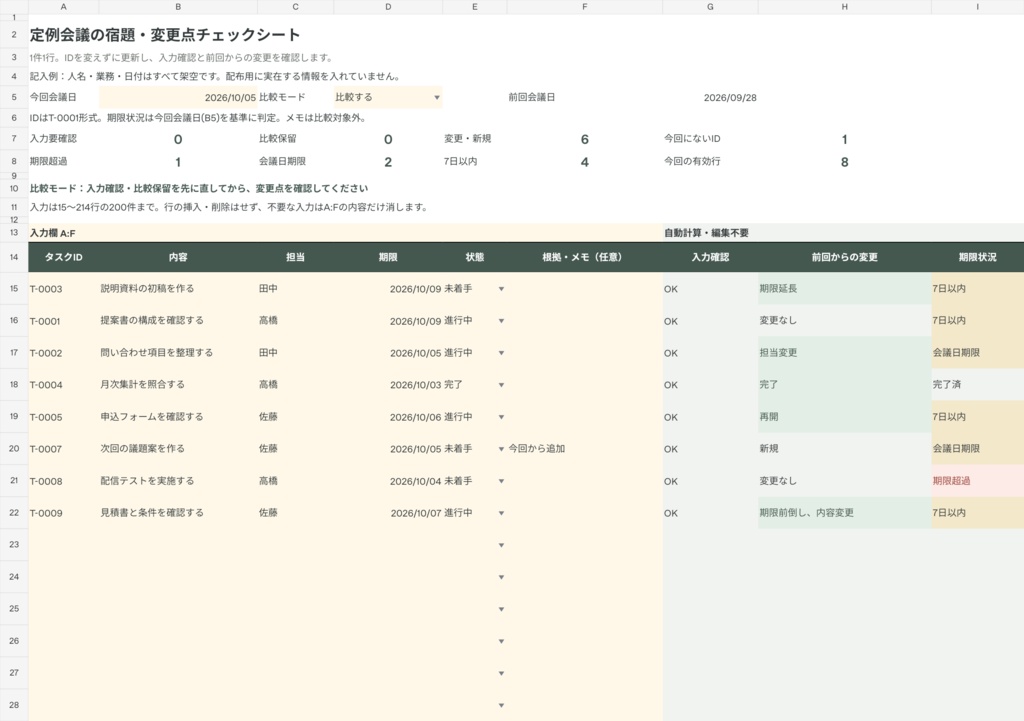Click the 期限状況 table header
Image resolution: width=1024 pixels, height=721 pixels.
pos(978,257)
